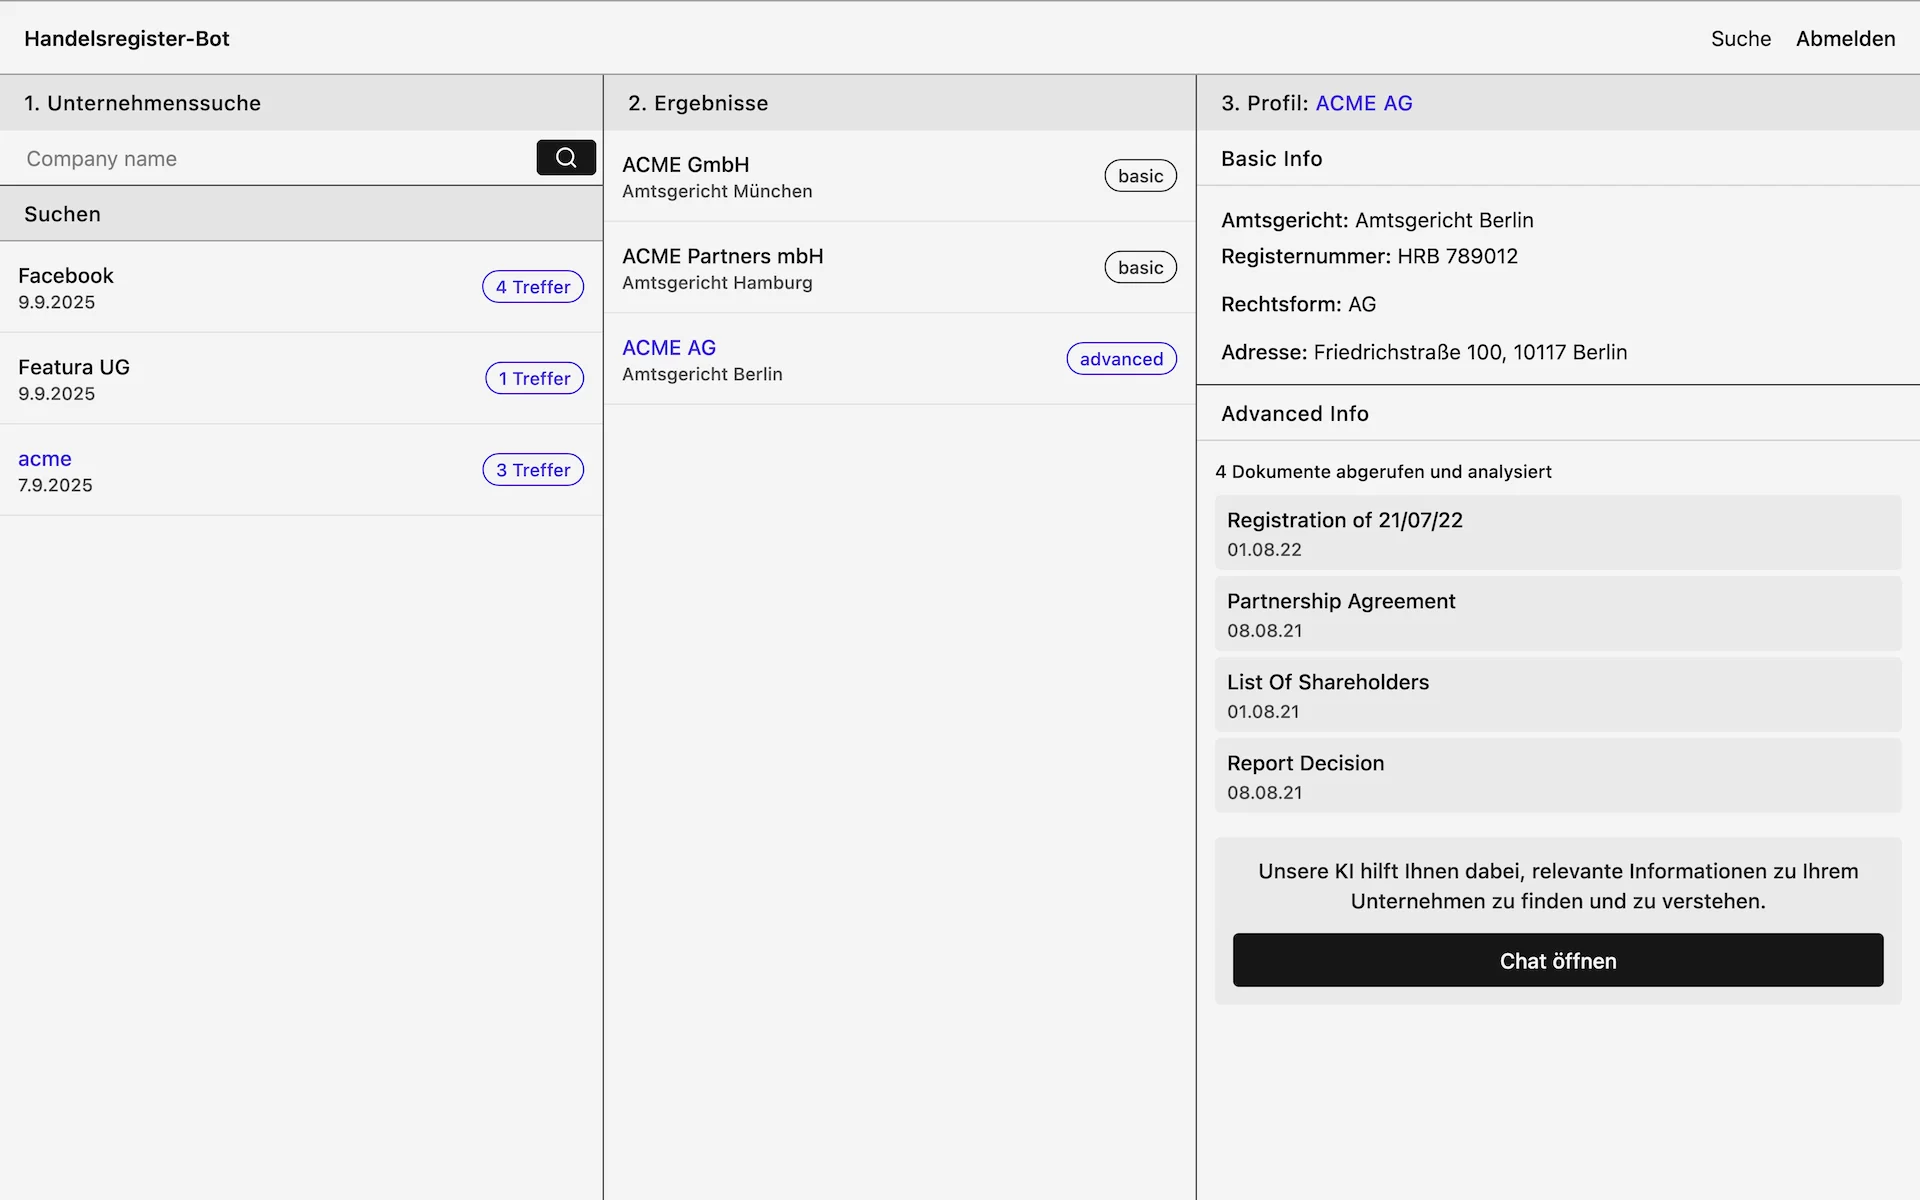1920x1200 pixels.
Task: Click the 3 Treffer badge
Action: point(532,470)
